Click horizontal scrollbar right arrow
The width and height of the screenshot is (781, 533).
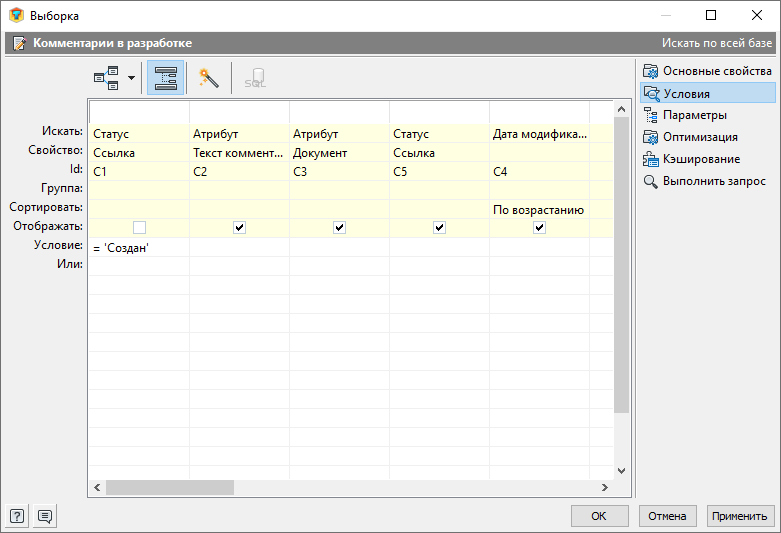coord(604,487)
